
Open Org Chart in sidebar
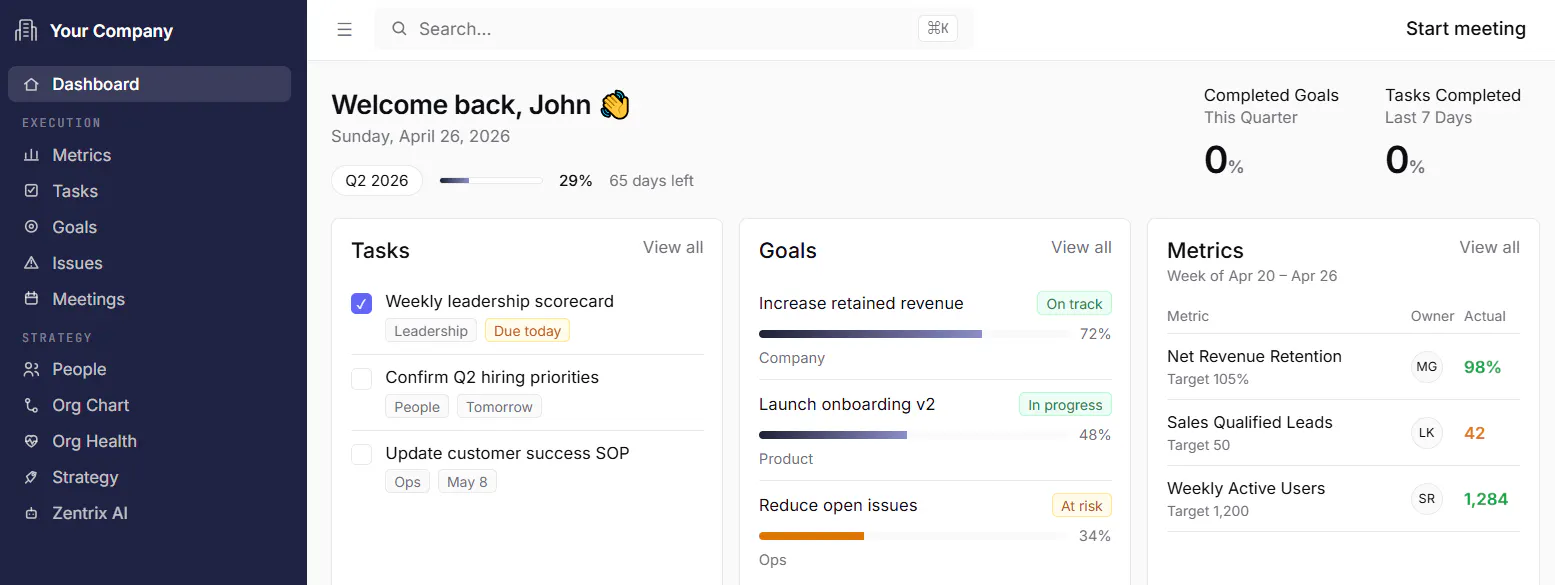150,405
